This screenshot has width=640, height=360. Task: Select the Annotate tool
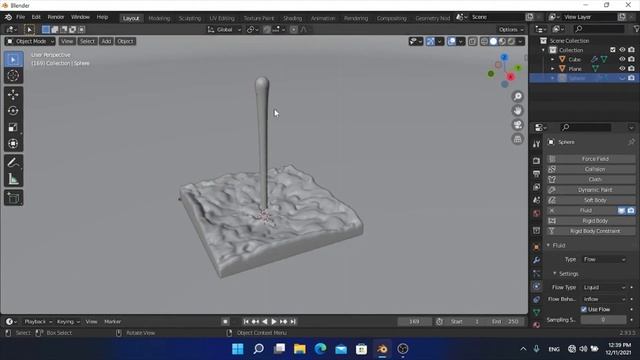[x=13, y=162]
